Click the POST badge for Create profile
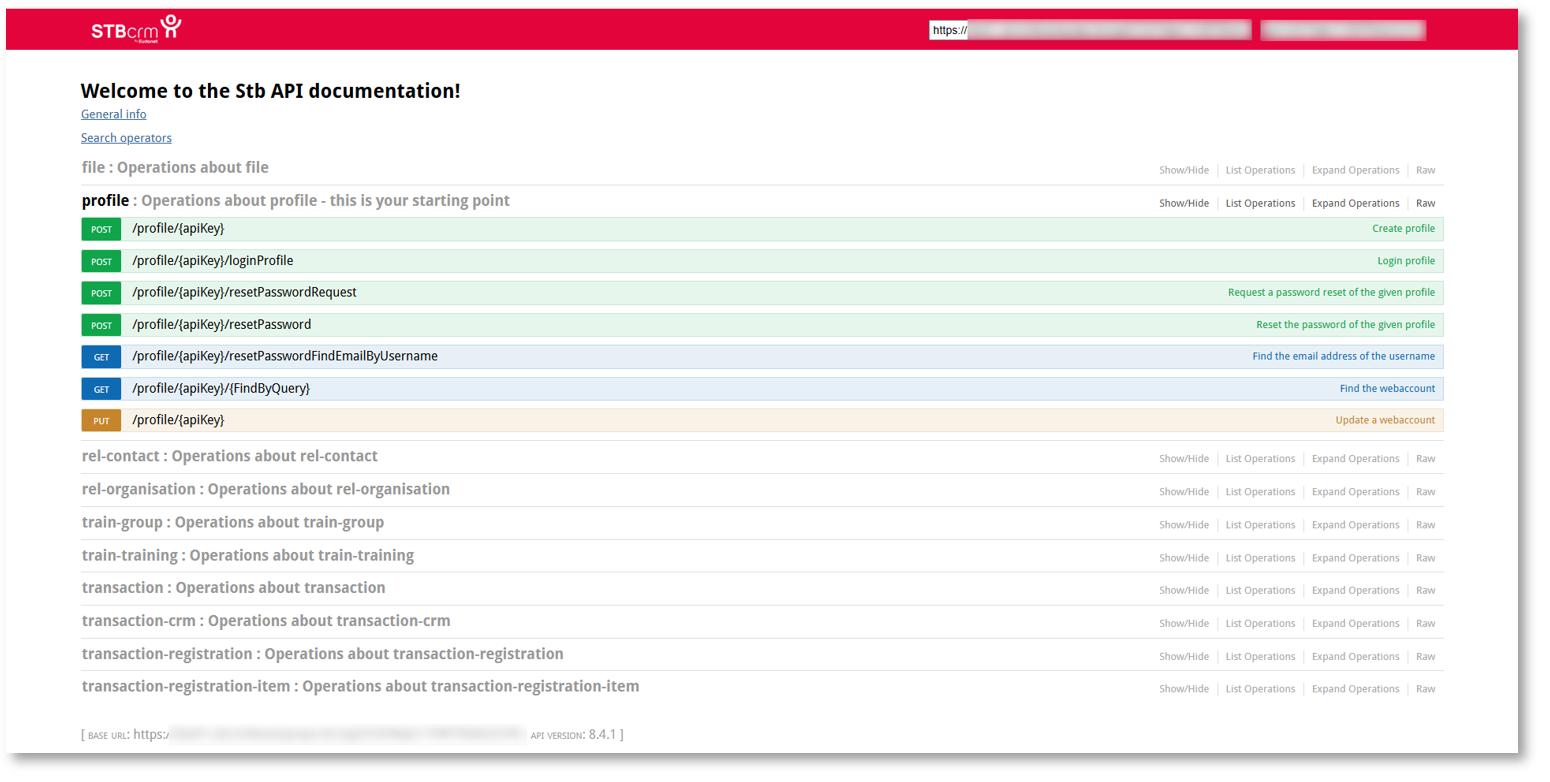Image resolution: width=1550 pixels, height=782 pixels. [x=101, y=229]
